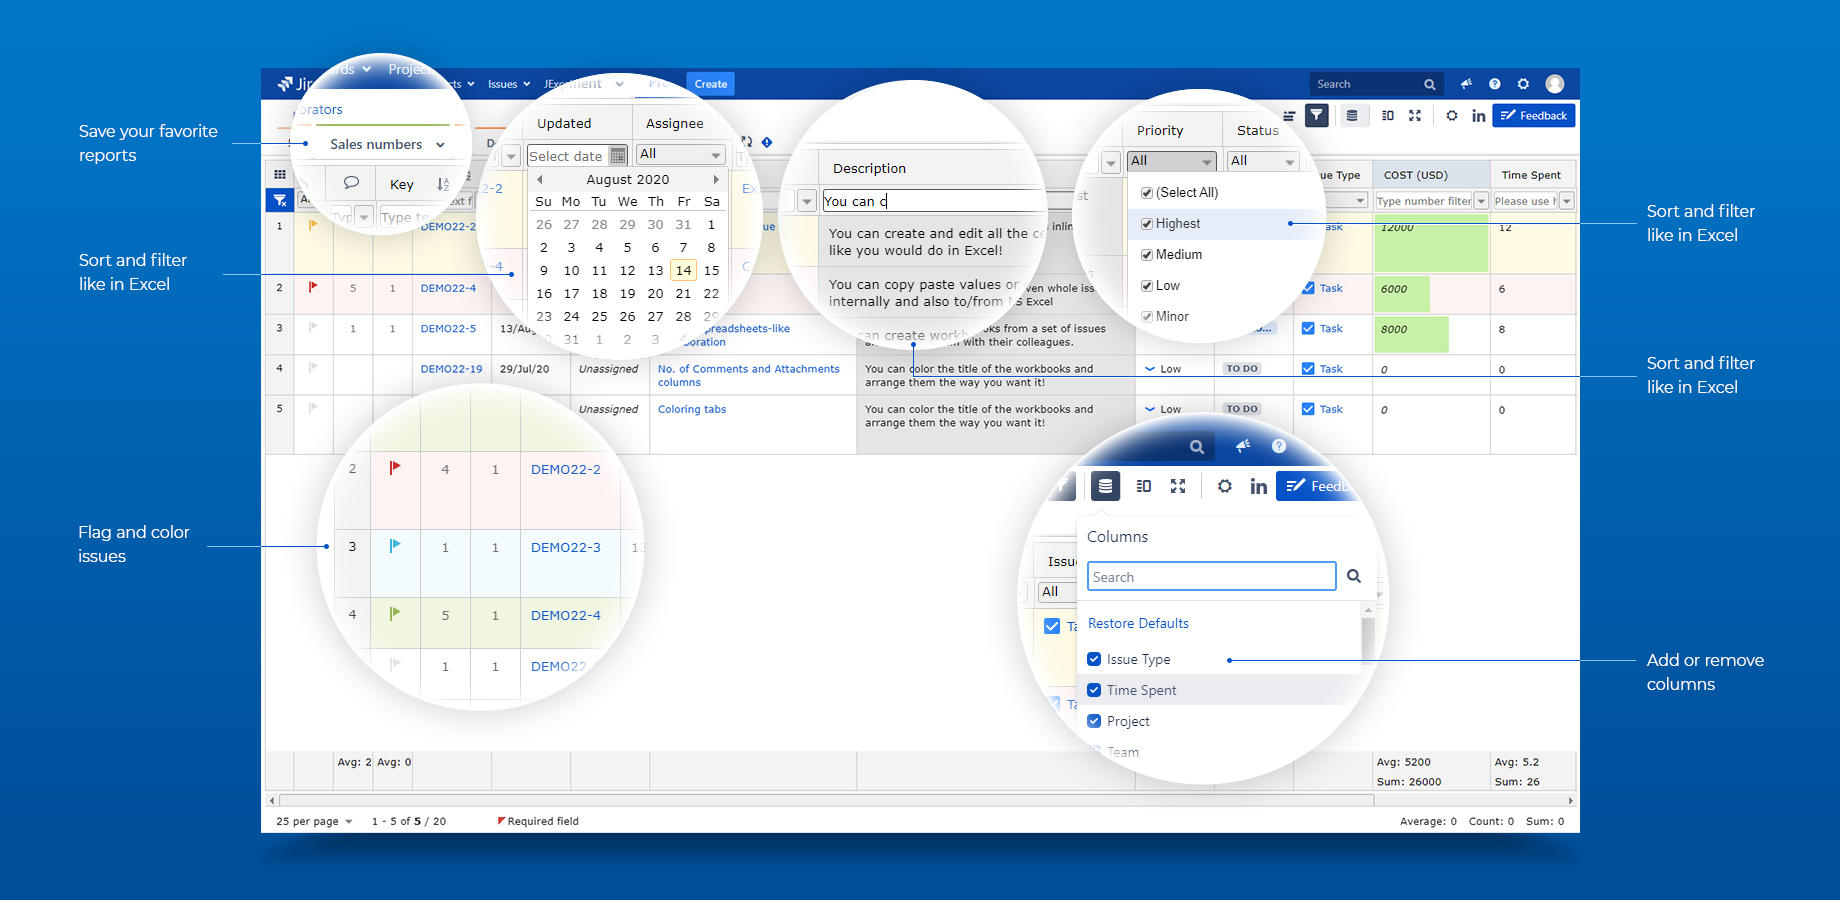Click the comment bubble column header icon
This screenshot has width=1840, height=900.
pyautogui.click(x=351, y=183)
